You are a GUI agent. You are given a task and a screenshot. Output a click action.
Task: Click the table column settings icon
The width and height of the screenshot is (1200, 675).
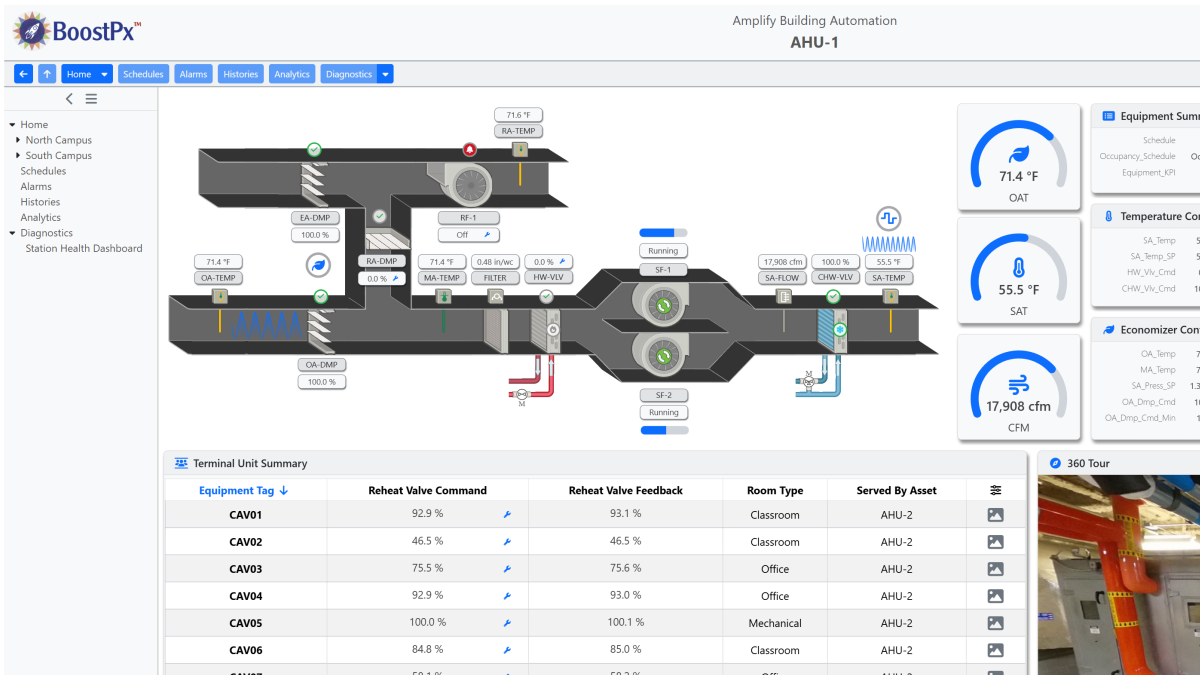995,490
